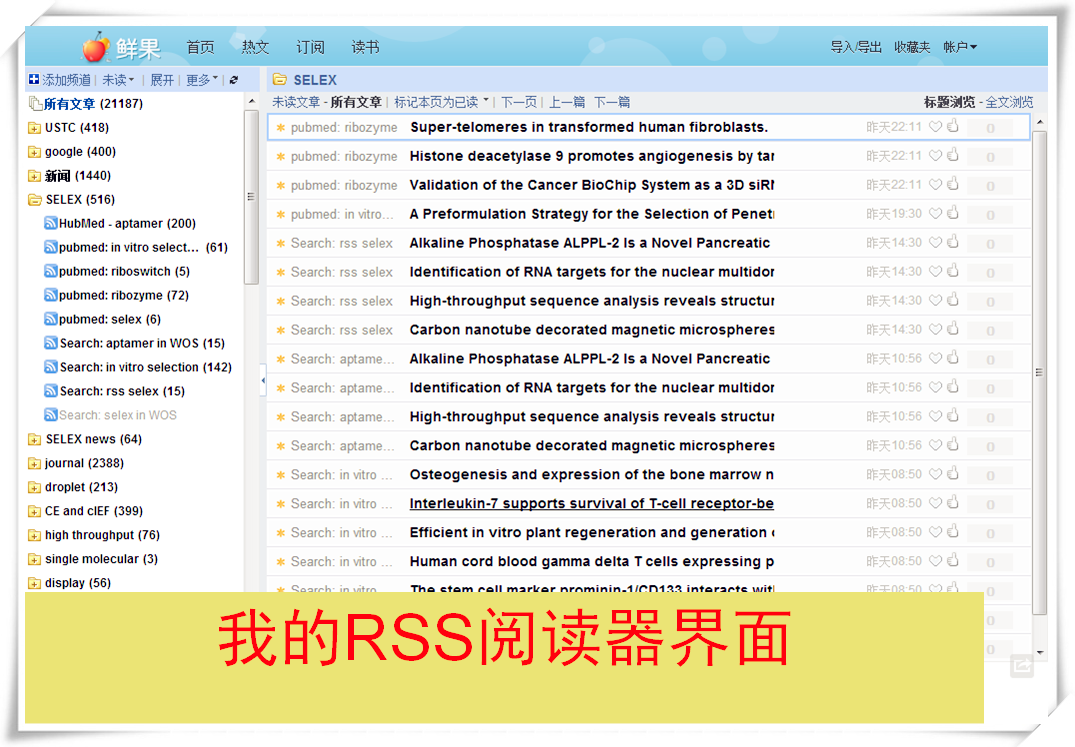Image resolution: width=1075 pixels, height=747 pixels.
Task: Click the 鲜果 apple logo
Action: 95,47
